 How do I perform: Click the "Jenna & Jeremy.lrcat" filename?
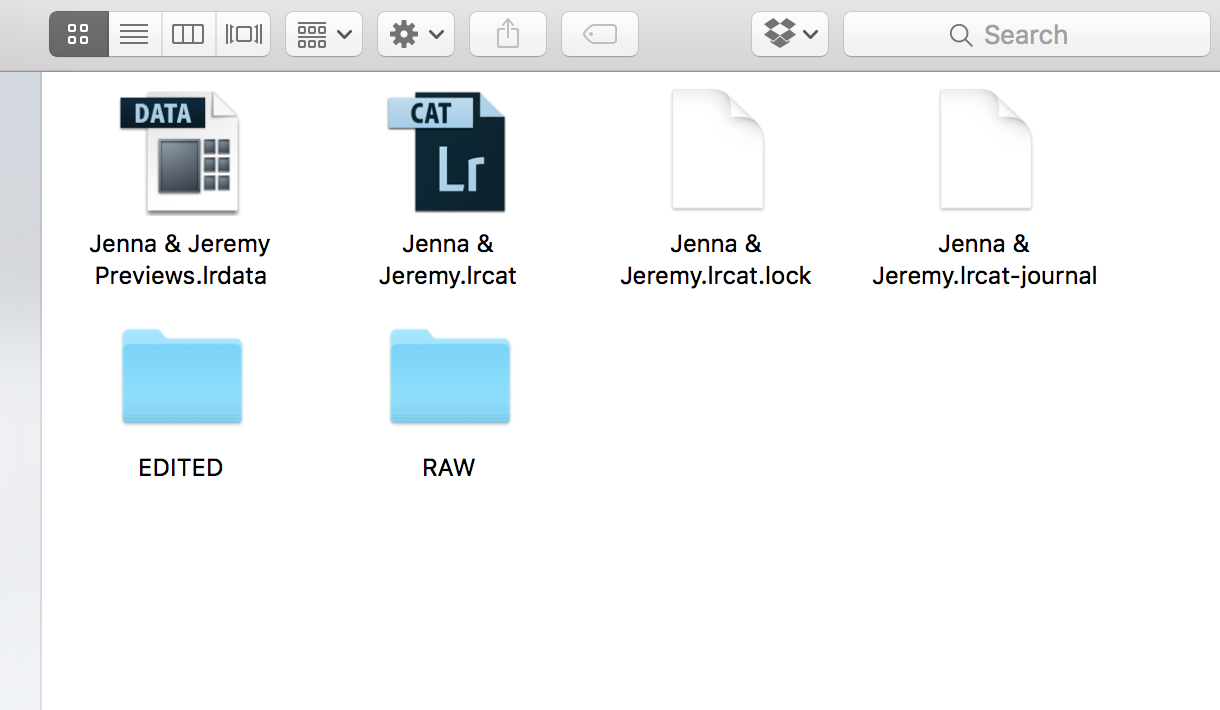(448, 260)
